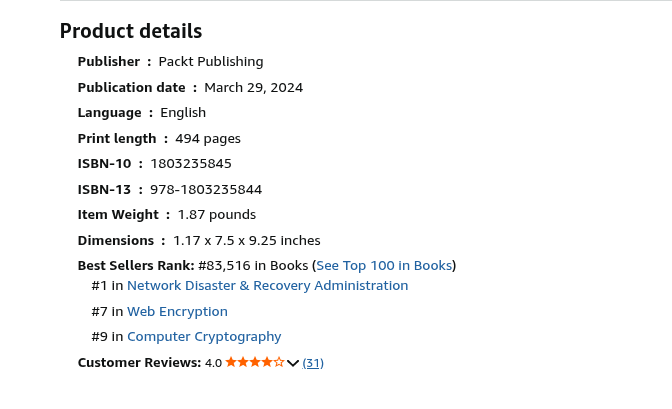Click the 494 pages print length
The height and width of the screenshot is (409, 672).
208,138
